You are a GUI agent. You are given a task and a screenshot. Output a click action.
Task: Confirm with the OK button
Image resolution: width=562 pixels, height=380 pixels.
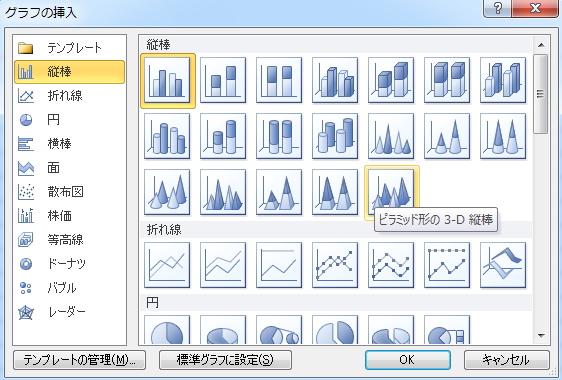tap(408, 360)
